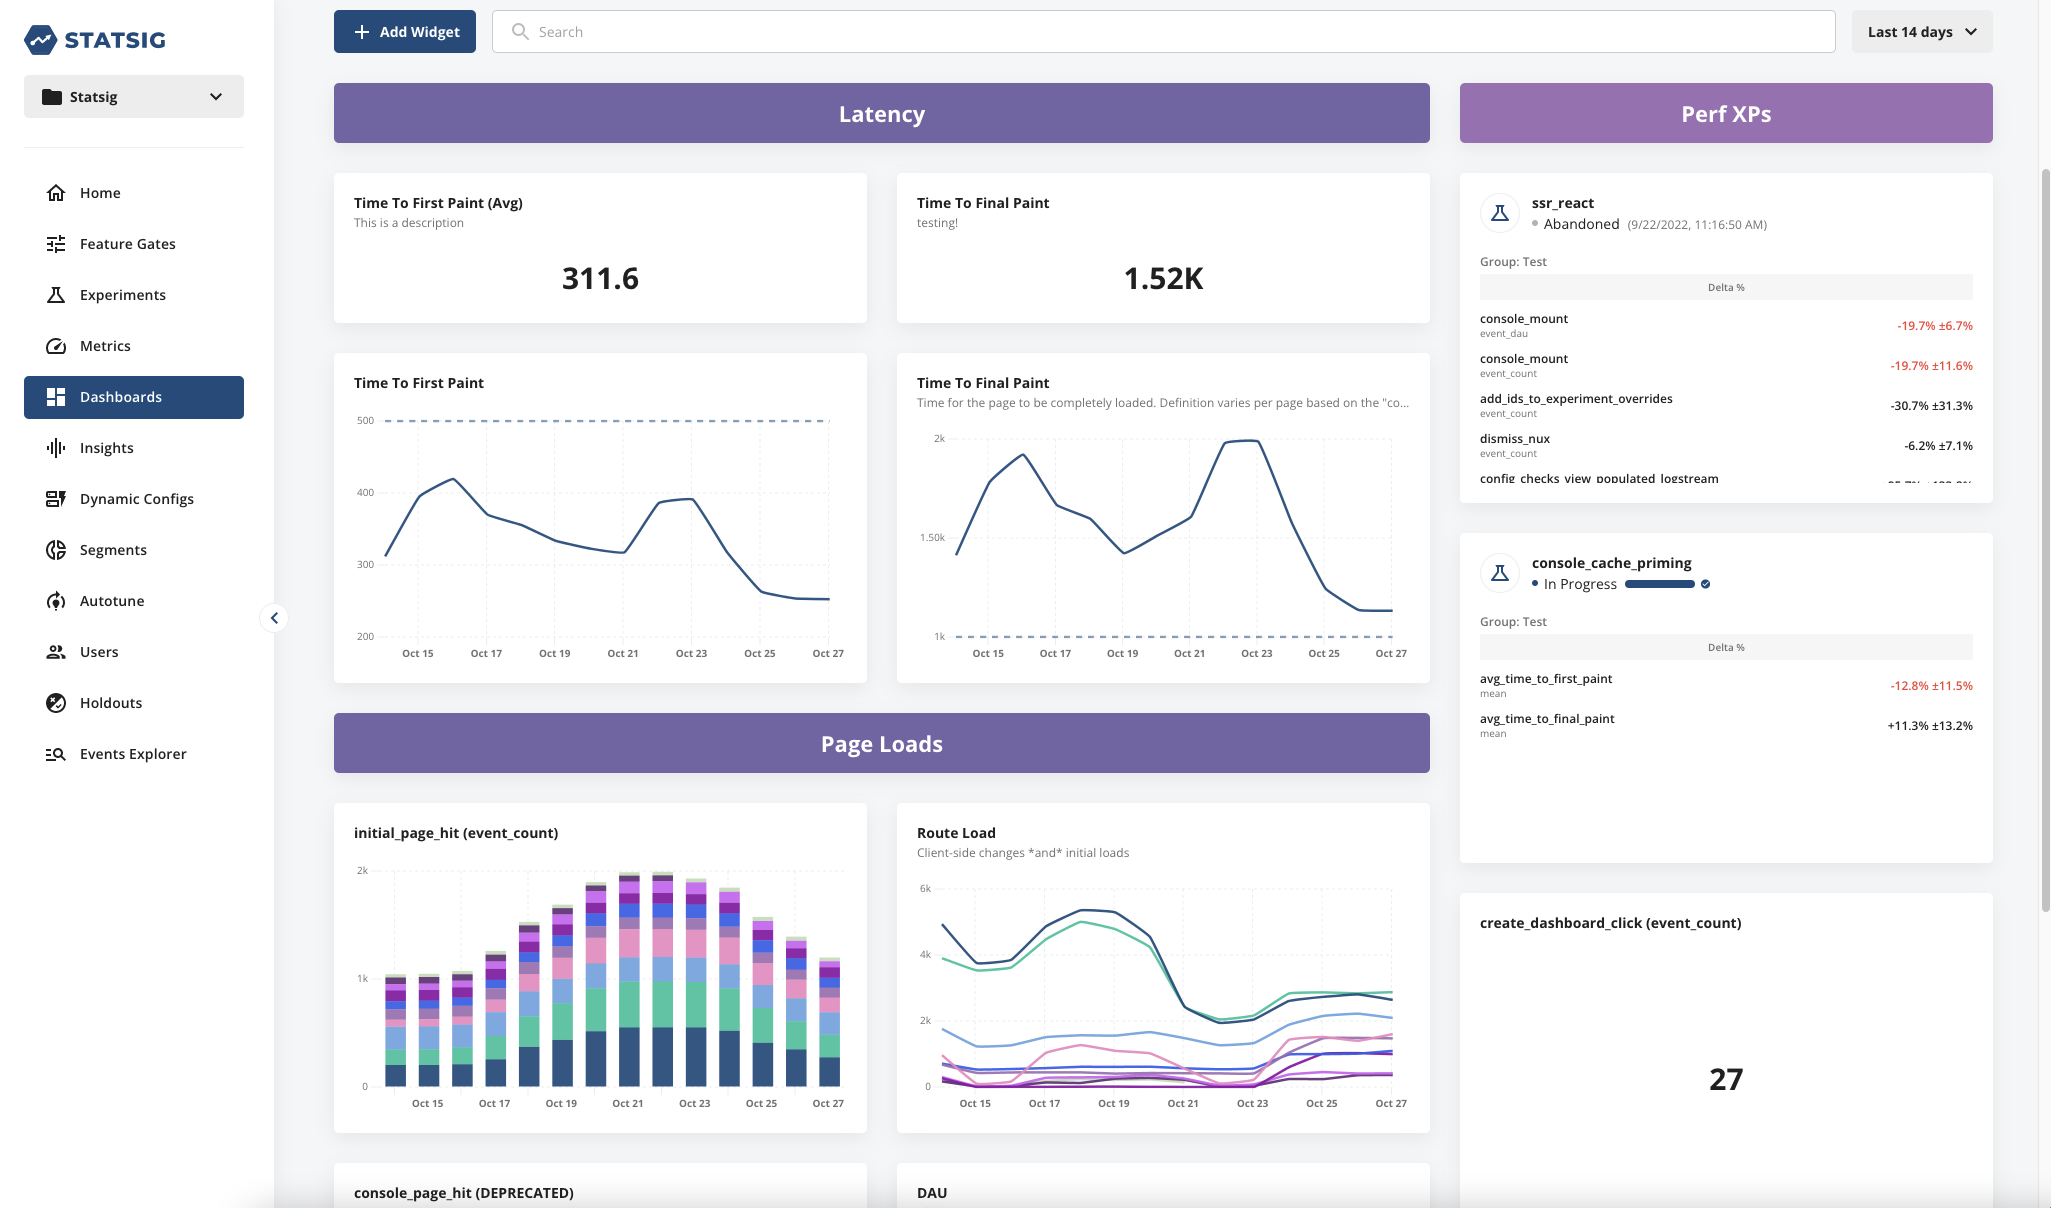Focus the dashboard Search field
Image resolution: width=2051 pixels, height=1208 pixels.
pyautogui.click(x=1163, y=32)
